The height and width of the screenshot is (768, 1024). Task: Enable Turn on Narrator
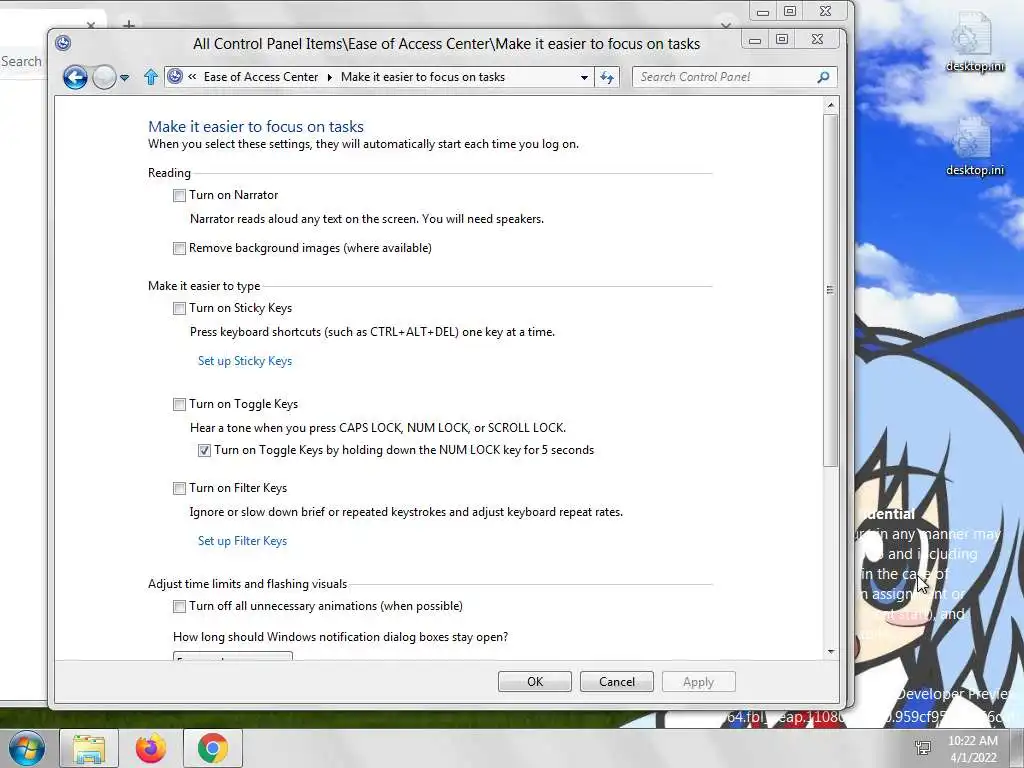point(179,195)
